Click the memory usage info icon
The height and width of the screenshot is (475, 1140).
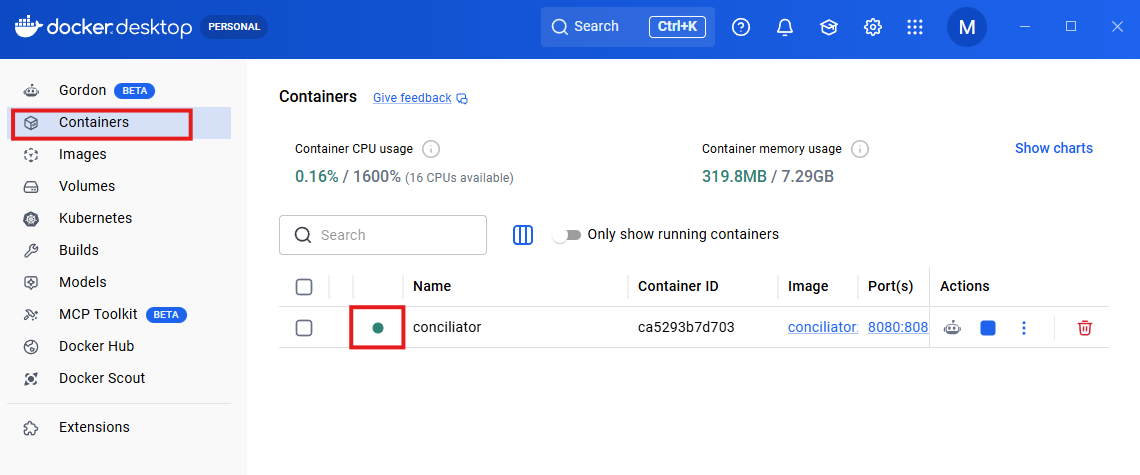pyautogui.click(x=859, y=149)
